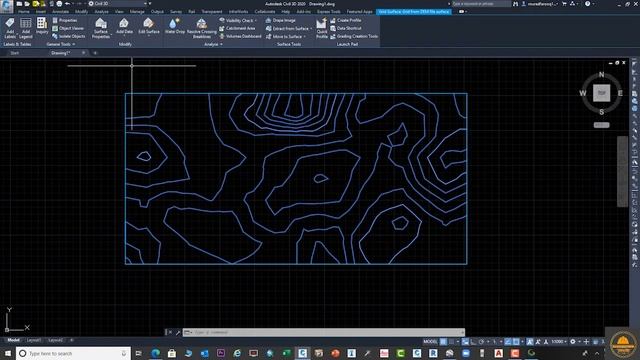Image resolution: width=640 pixels, height=360 pixels.
Task: Launch the Object Viewer
Action: point(68,28)
